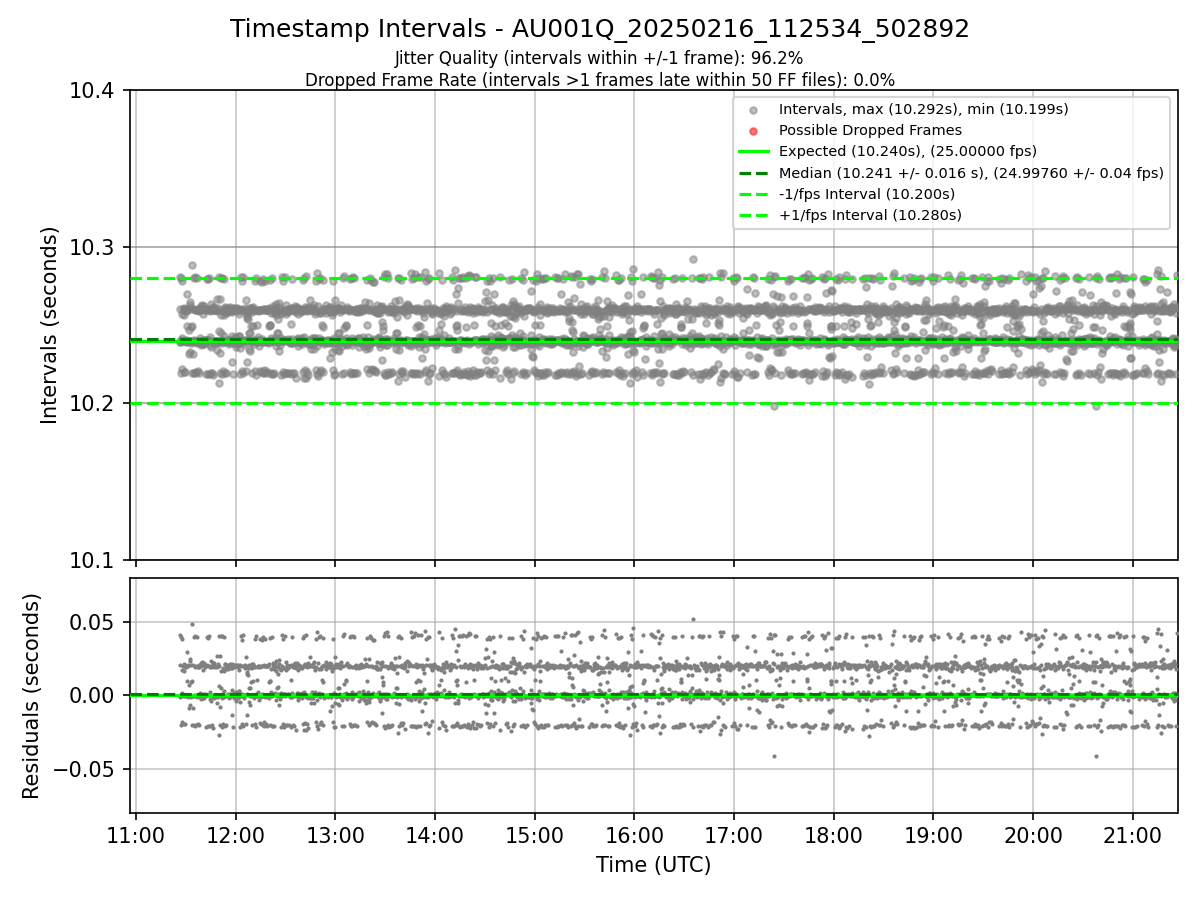Select legend entry 'Possible Dropped Frames'
The image size is (1200, 900).
(870, 130)
